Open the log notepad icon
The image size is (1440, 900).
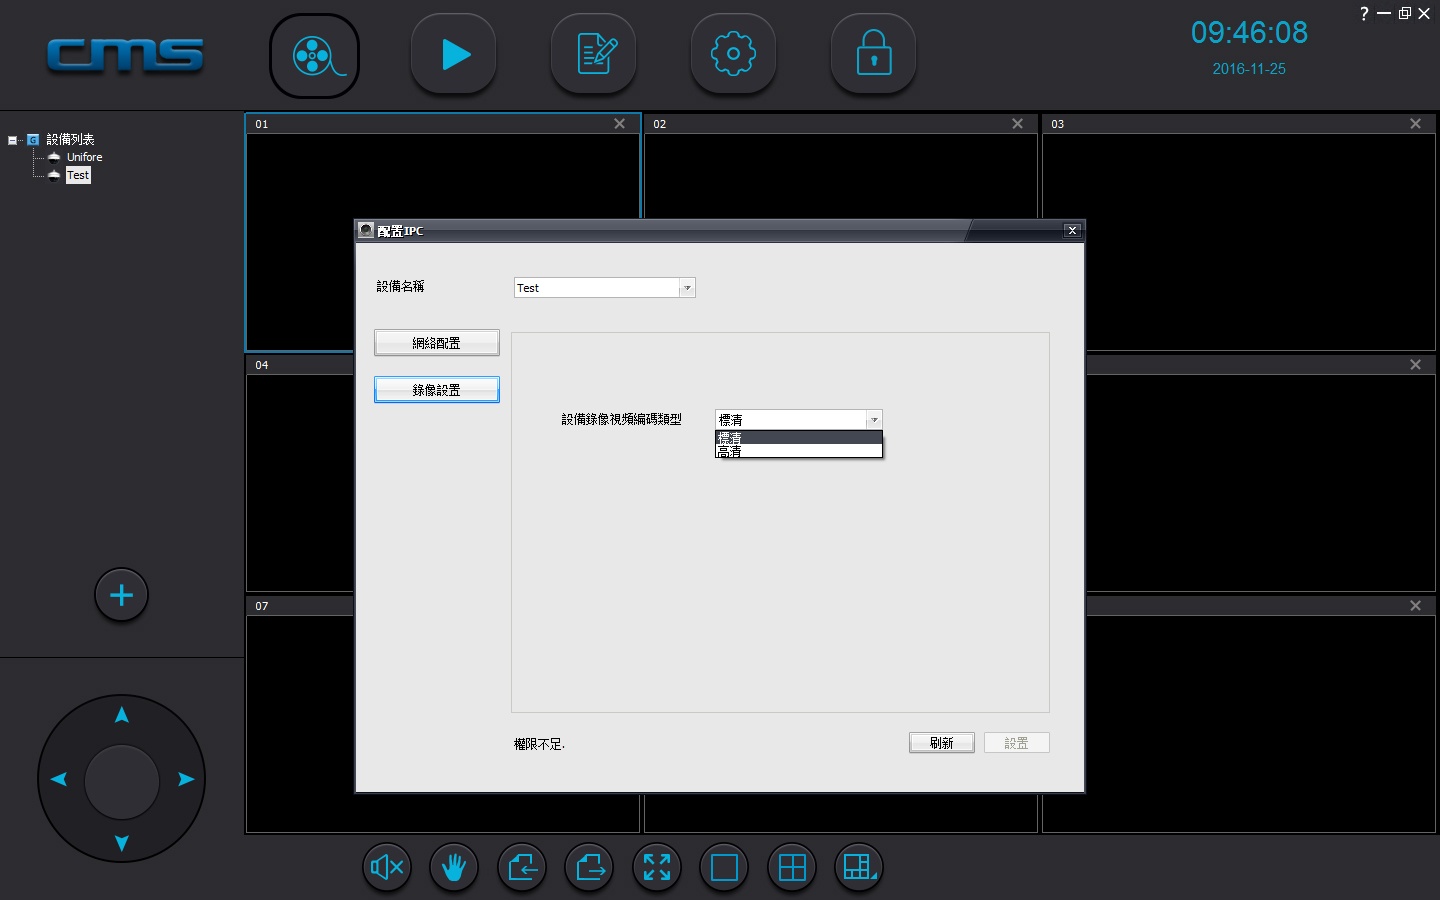[x=594, y=54]
